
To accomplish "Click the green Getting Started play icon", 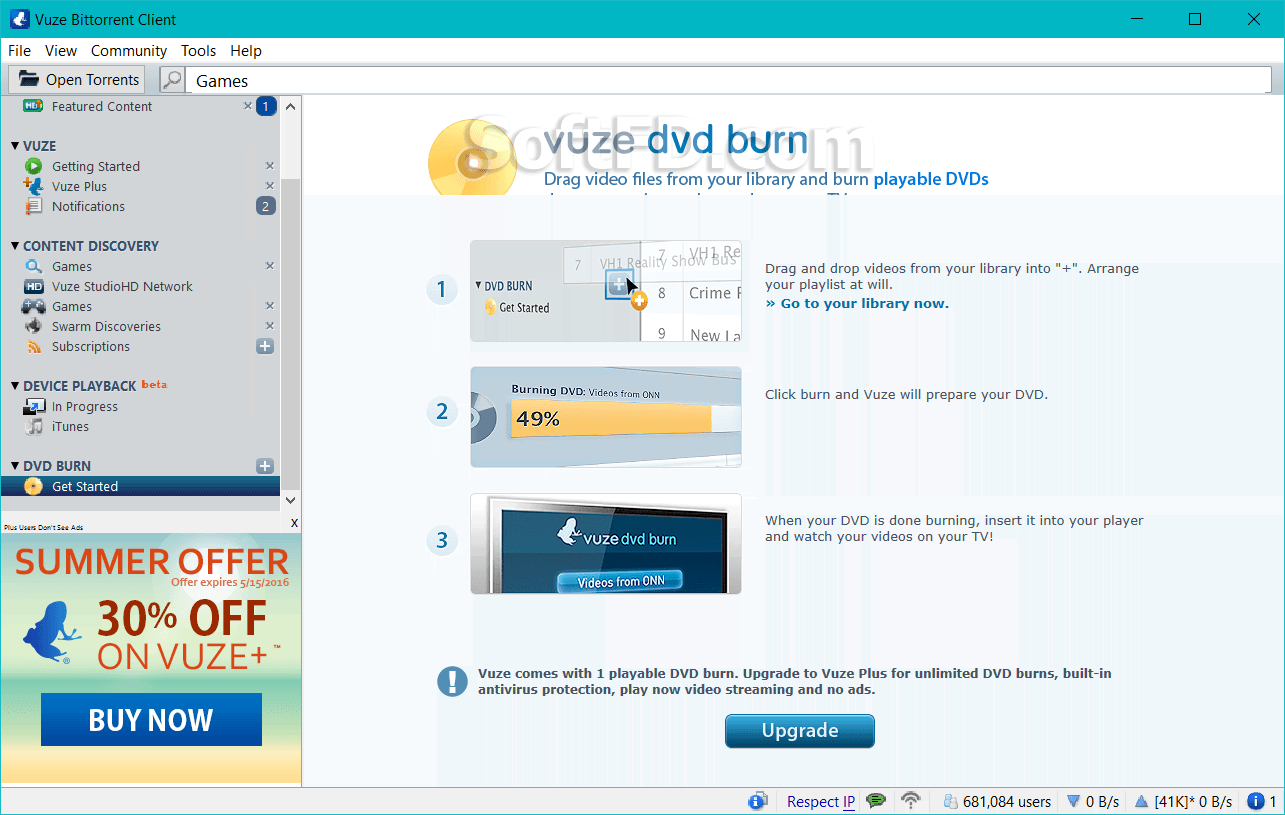I will (x=33, y=166).
